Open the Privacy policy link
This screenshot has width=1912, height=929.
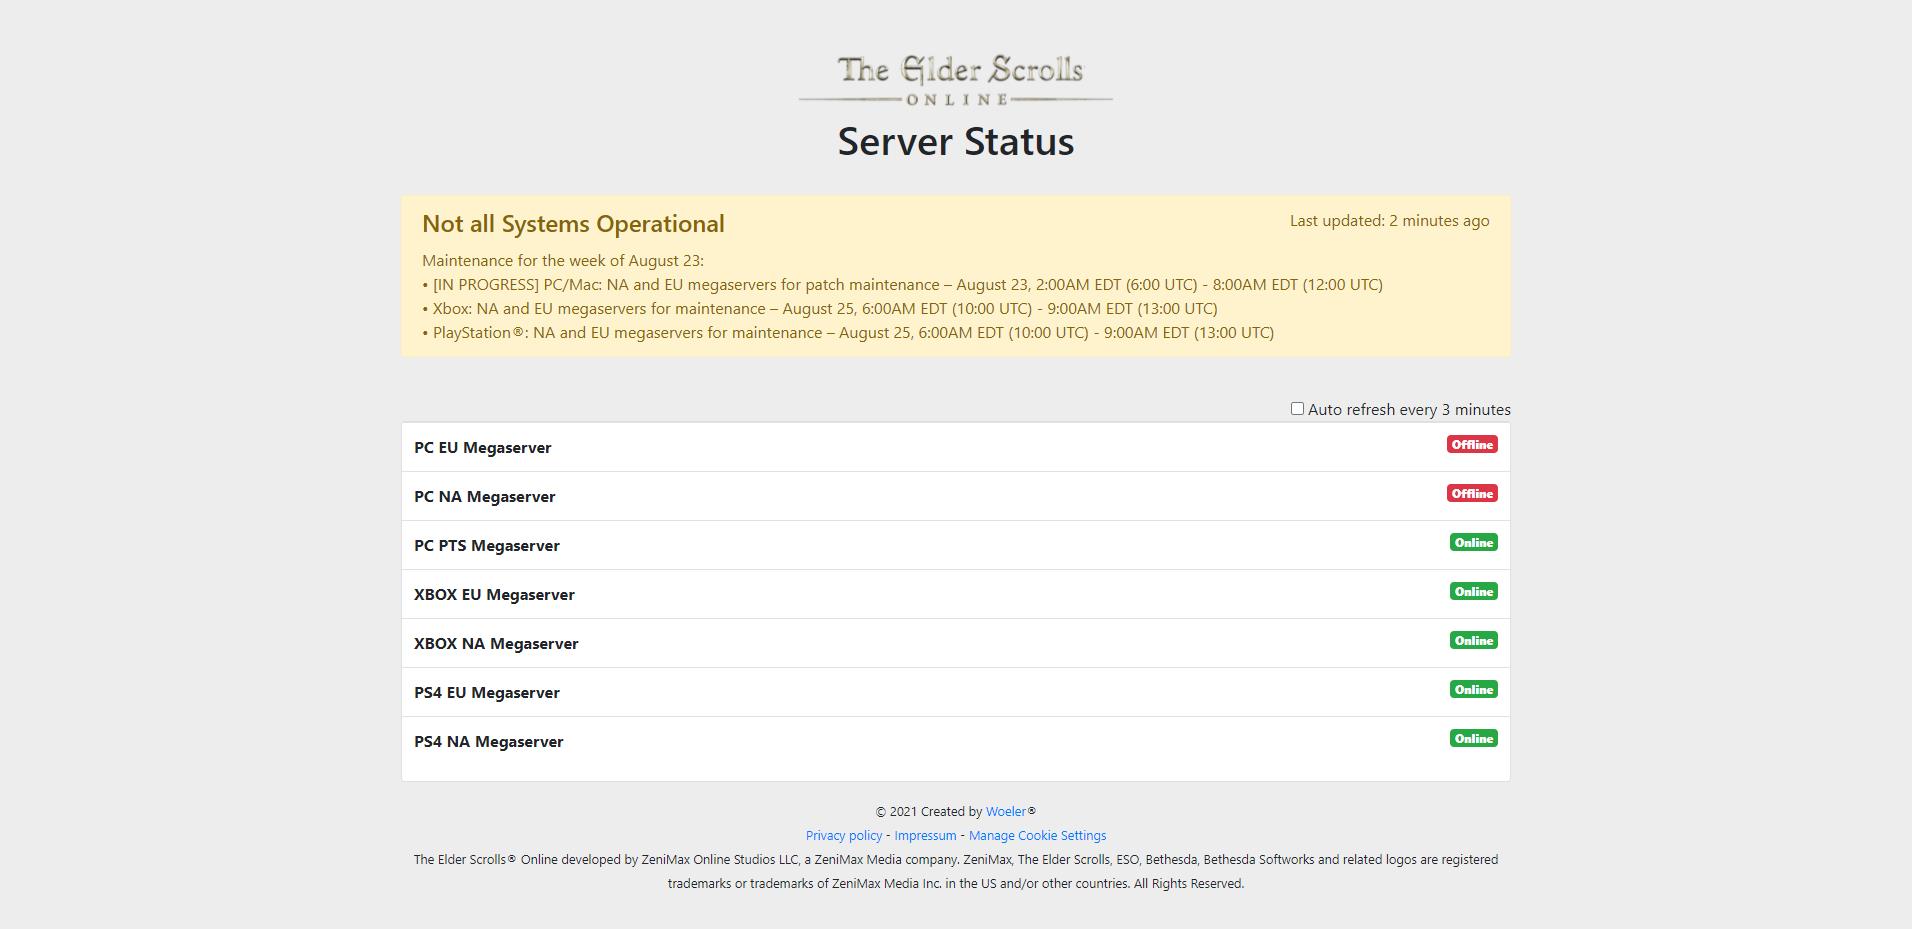[x=843, y=835]
